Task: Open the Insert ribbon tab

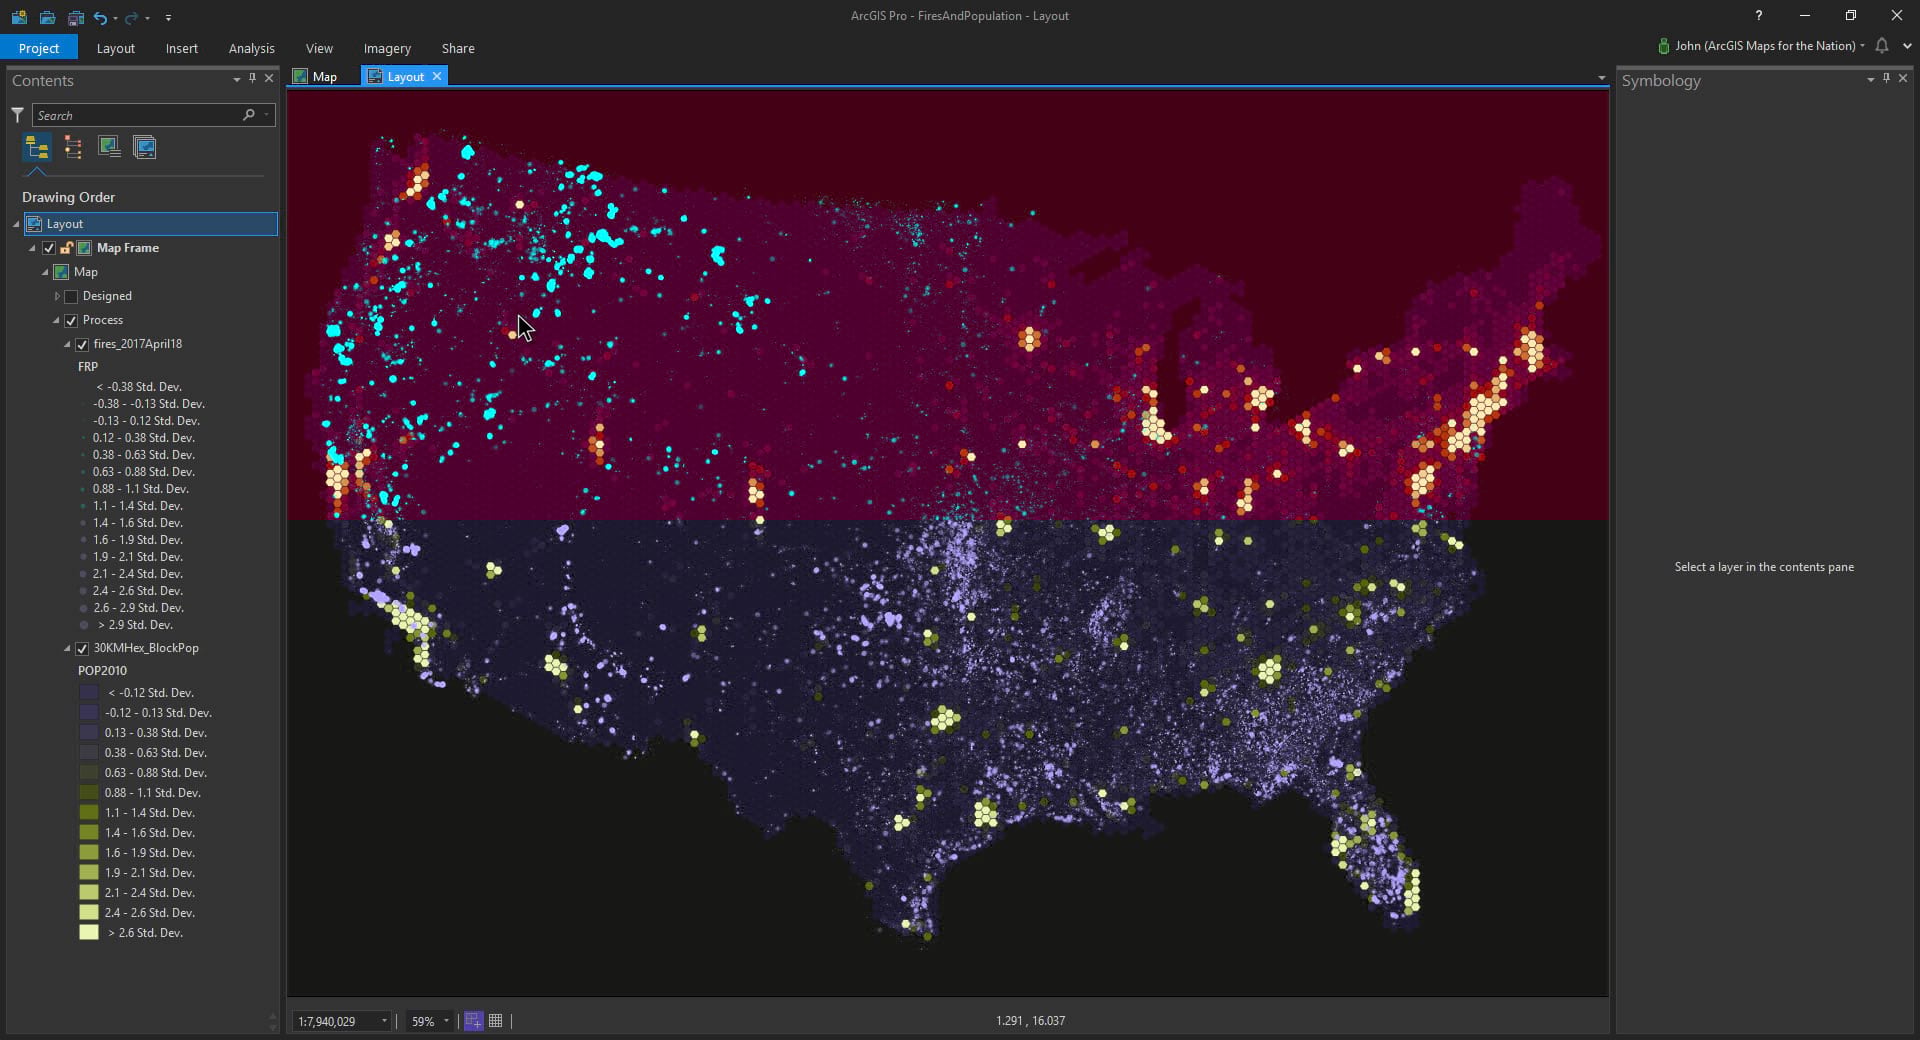Action: [x=182, y=48]
